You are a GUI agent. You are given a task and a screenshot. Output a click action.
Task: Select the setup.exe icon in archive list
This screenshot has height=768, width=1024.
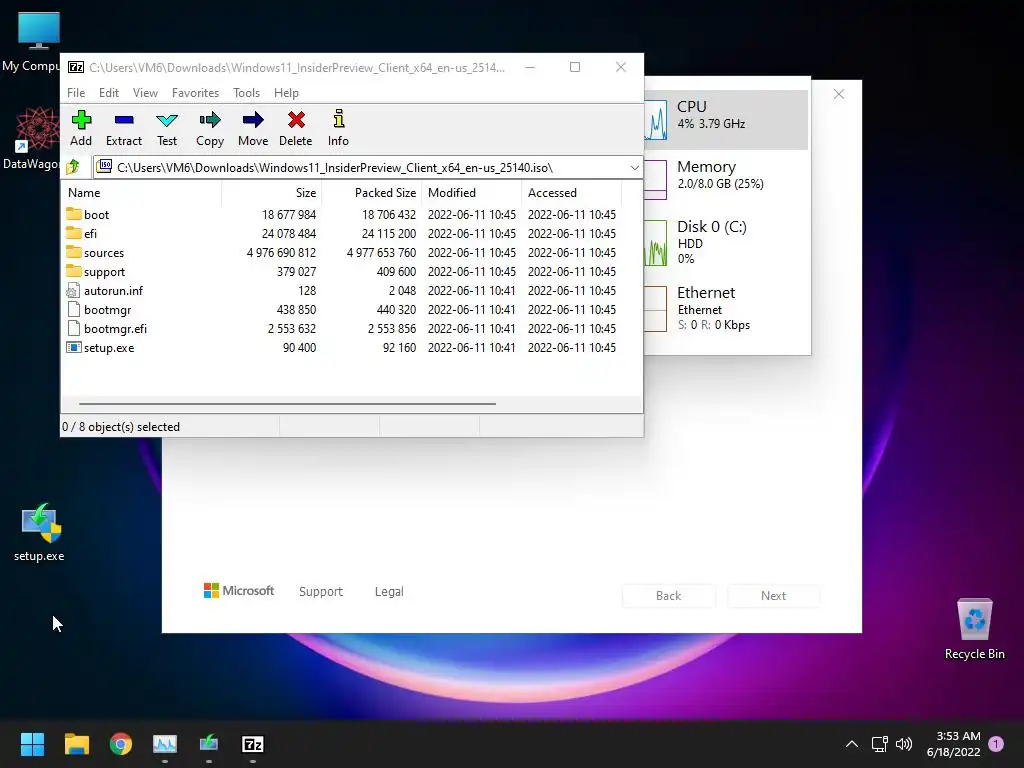(x=74, y=347)
